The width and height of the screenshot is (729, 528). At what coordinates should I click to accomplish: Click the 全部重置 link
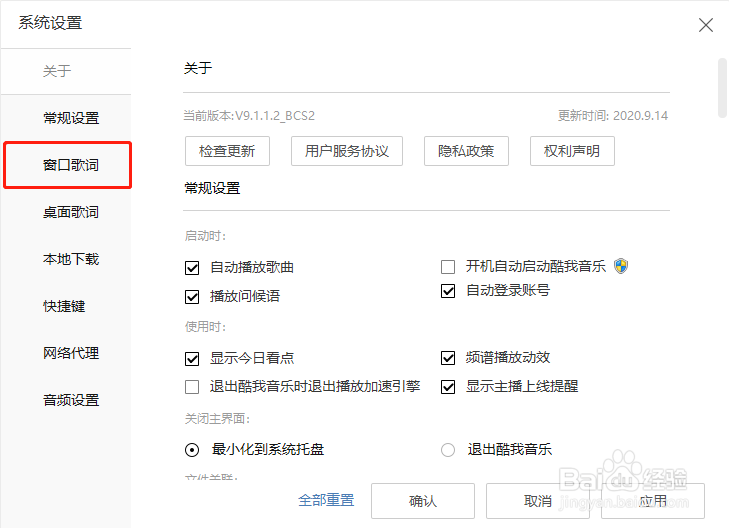(x=326, y=500)
